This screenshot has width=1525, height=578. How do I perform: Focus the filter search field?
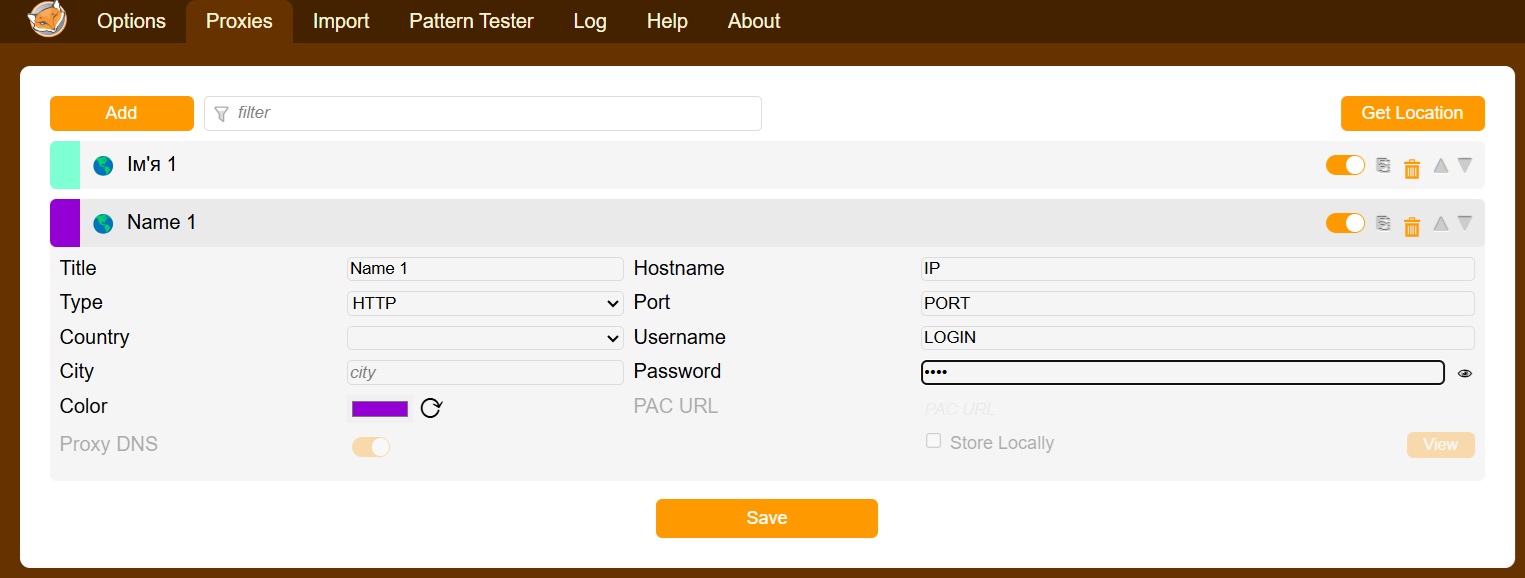pos(483,113)
